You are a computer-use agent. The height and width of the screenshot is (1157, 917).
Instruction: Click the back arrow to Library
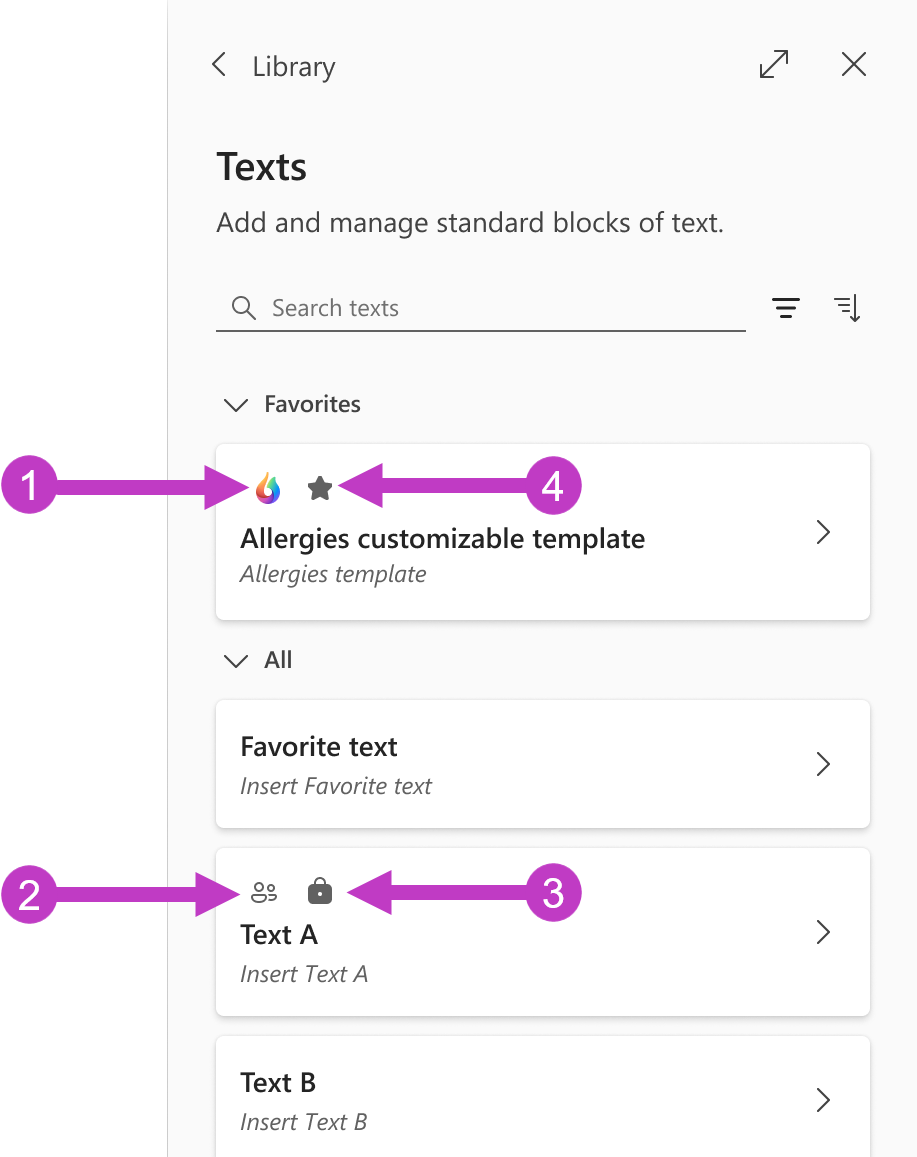pos(219,64)
